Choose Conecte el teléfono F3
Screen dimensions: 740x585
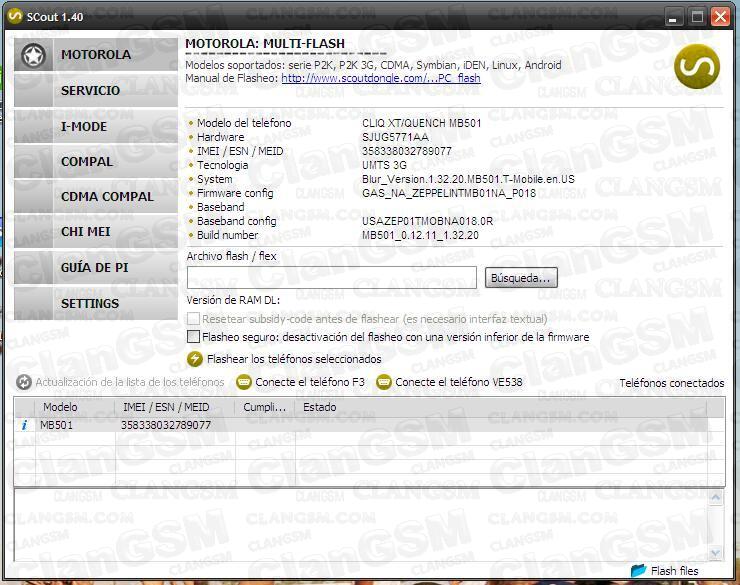point(310,382)
